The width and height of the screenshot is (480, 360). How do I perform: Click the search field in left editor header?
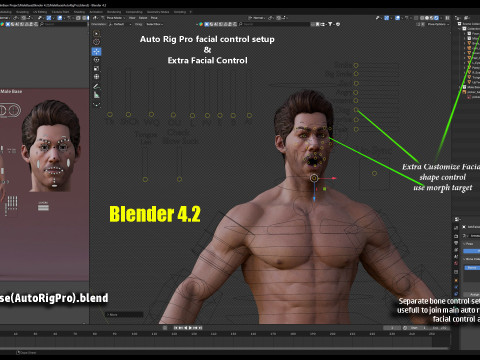[64, 24]
